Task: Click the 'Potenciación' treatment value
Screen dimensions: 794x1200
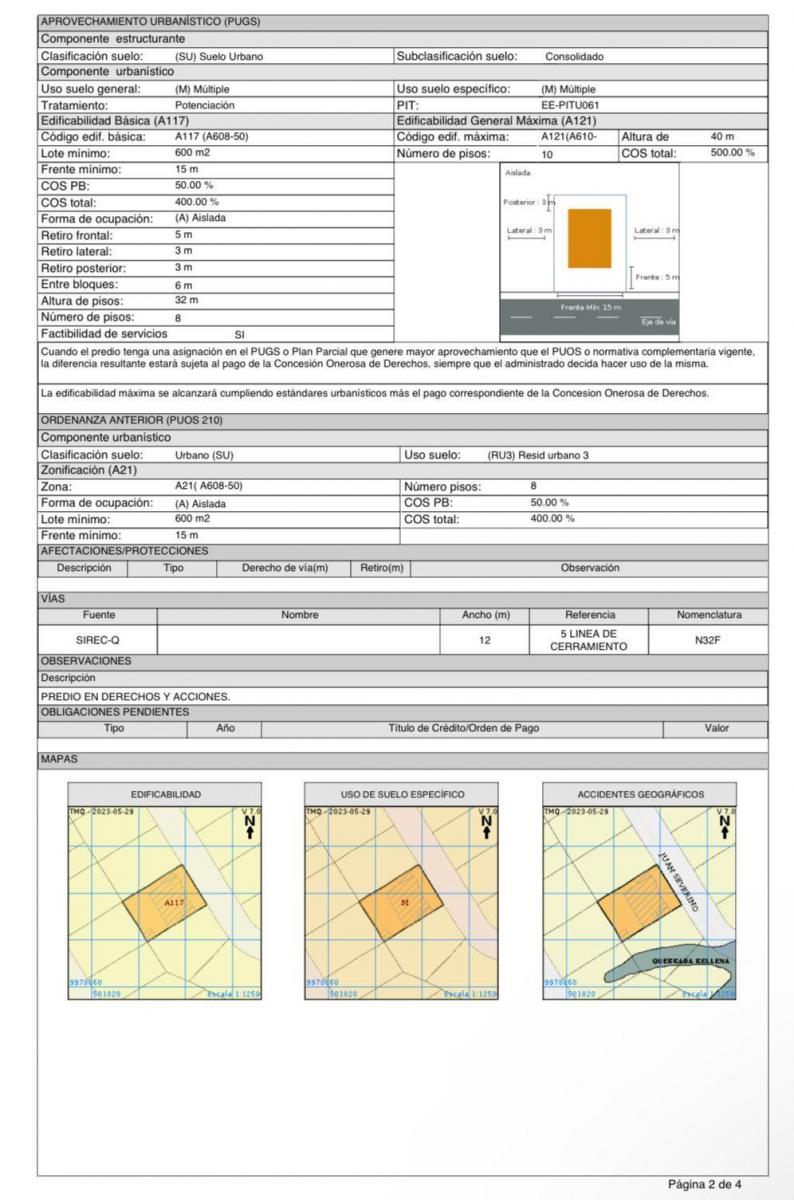Action: [x=204, y=104]
